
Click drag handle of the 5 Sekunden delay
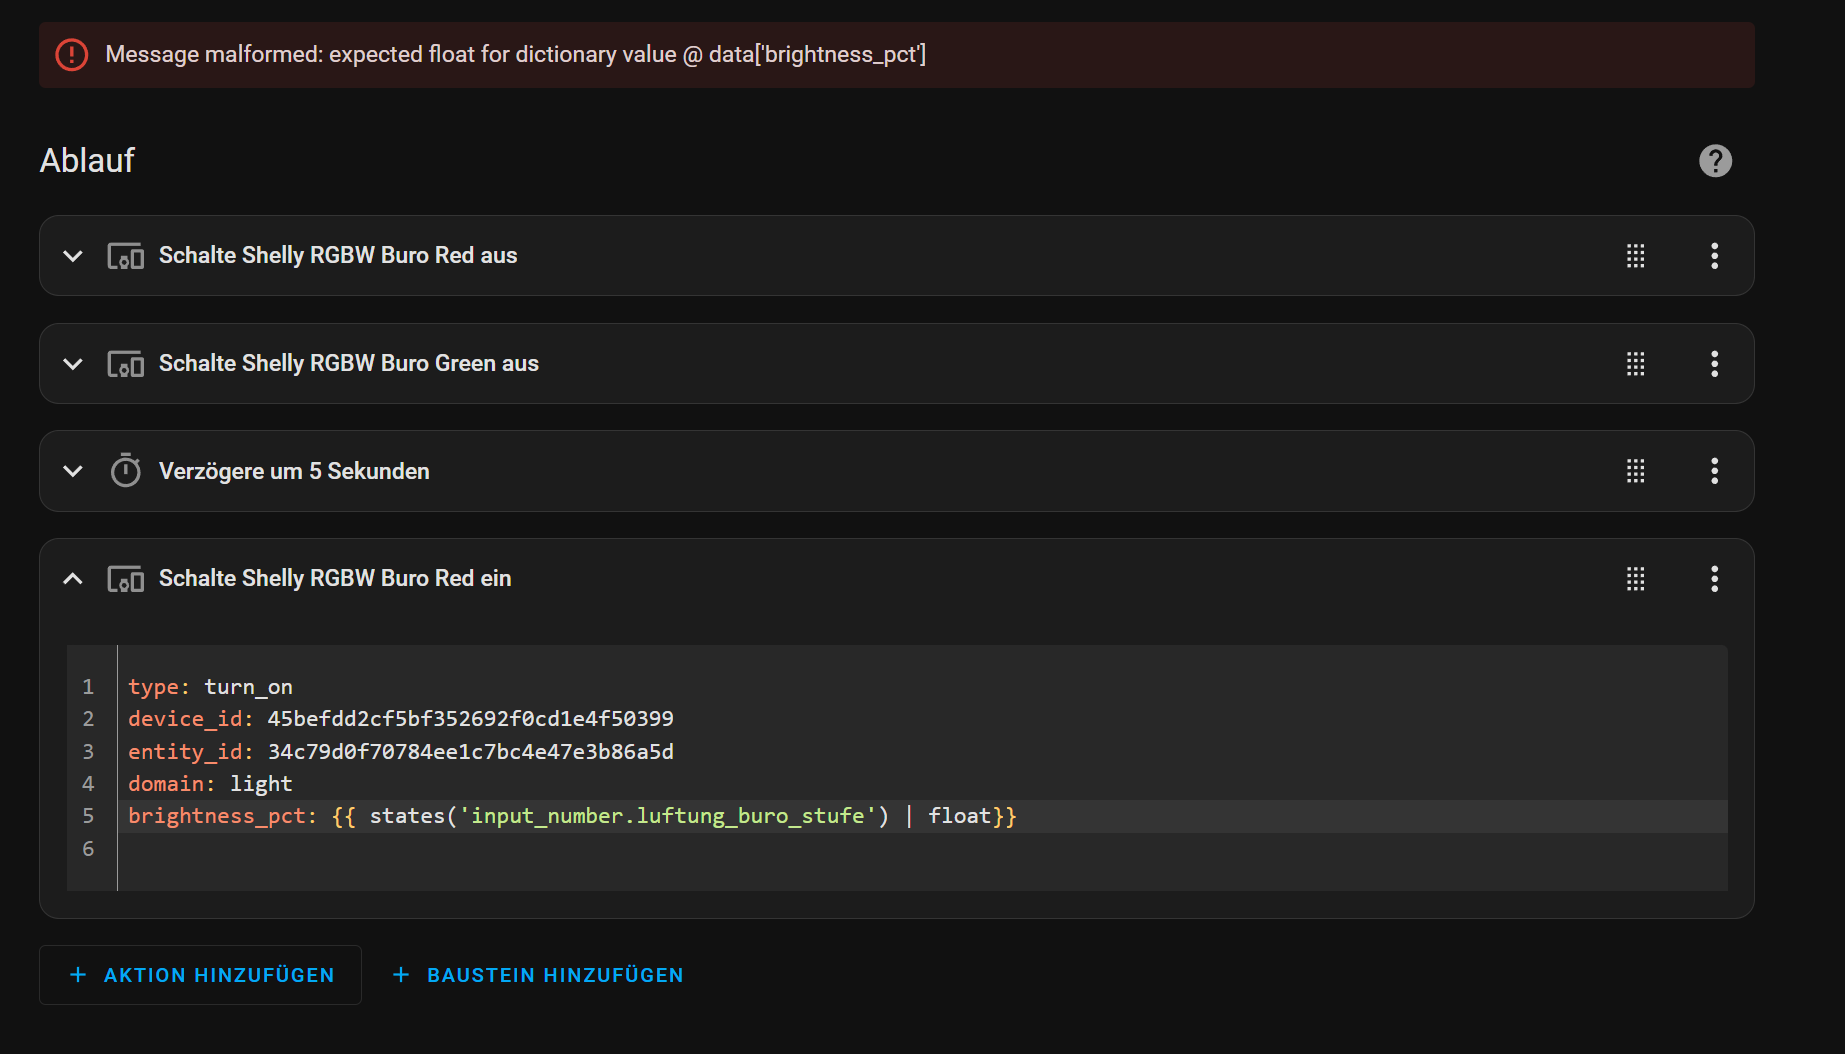click(1635, 471)
